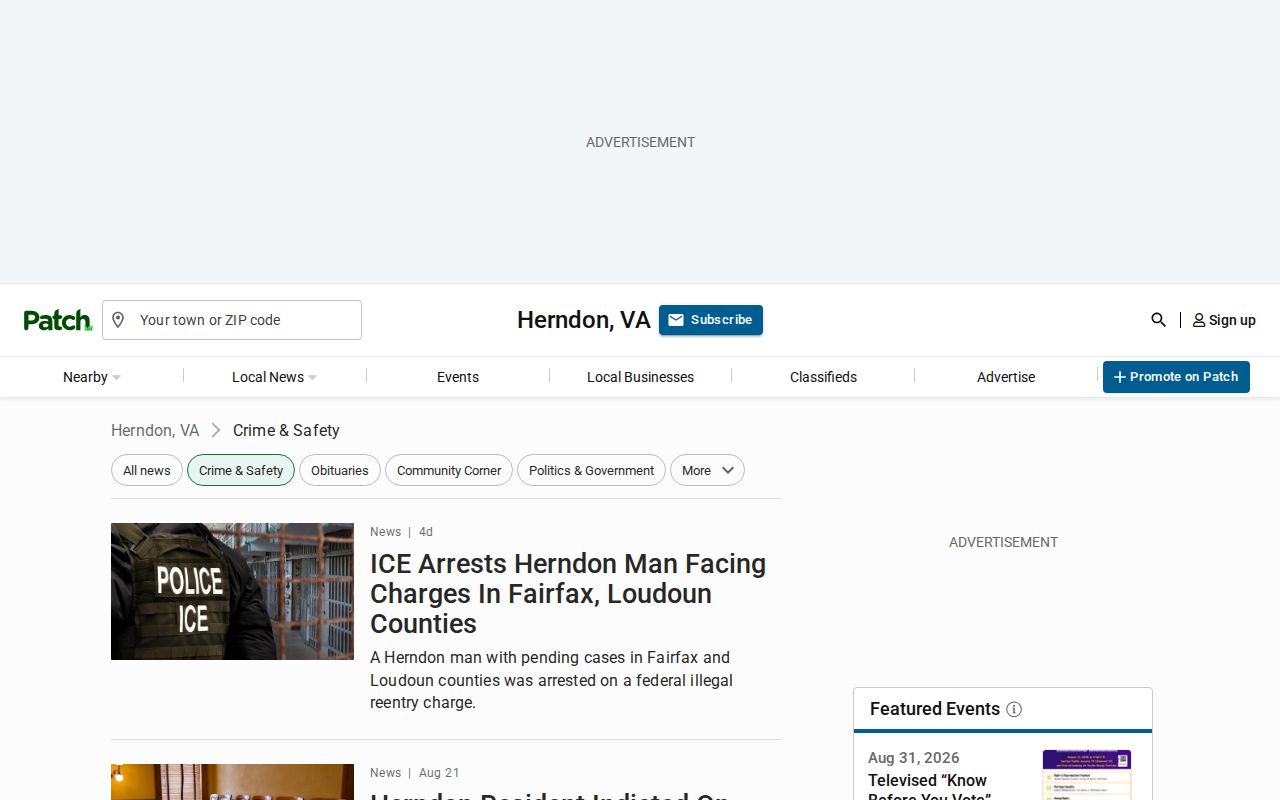Viewport: 1280px width, 800px height.
Task: Select the Community Corner filter
Action: tap(449, 471)
